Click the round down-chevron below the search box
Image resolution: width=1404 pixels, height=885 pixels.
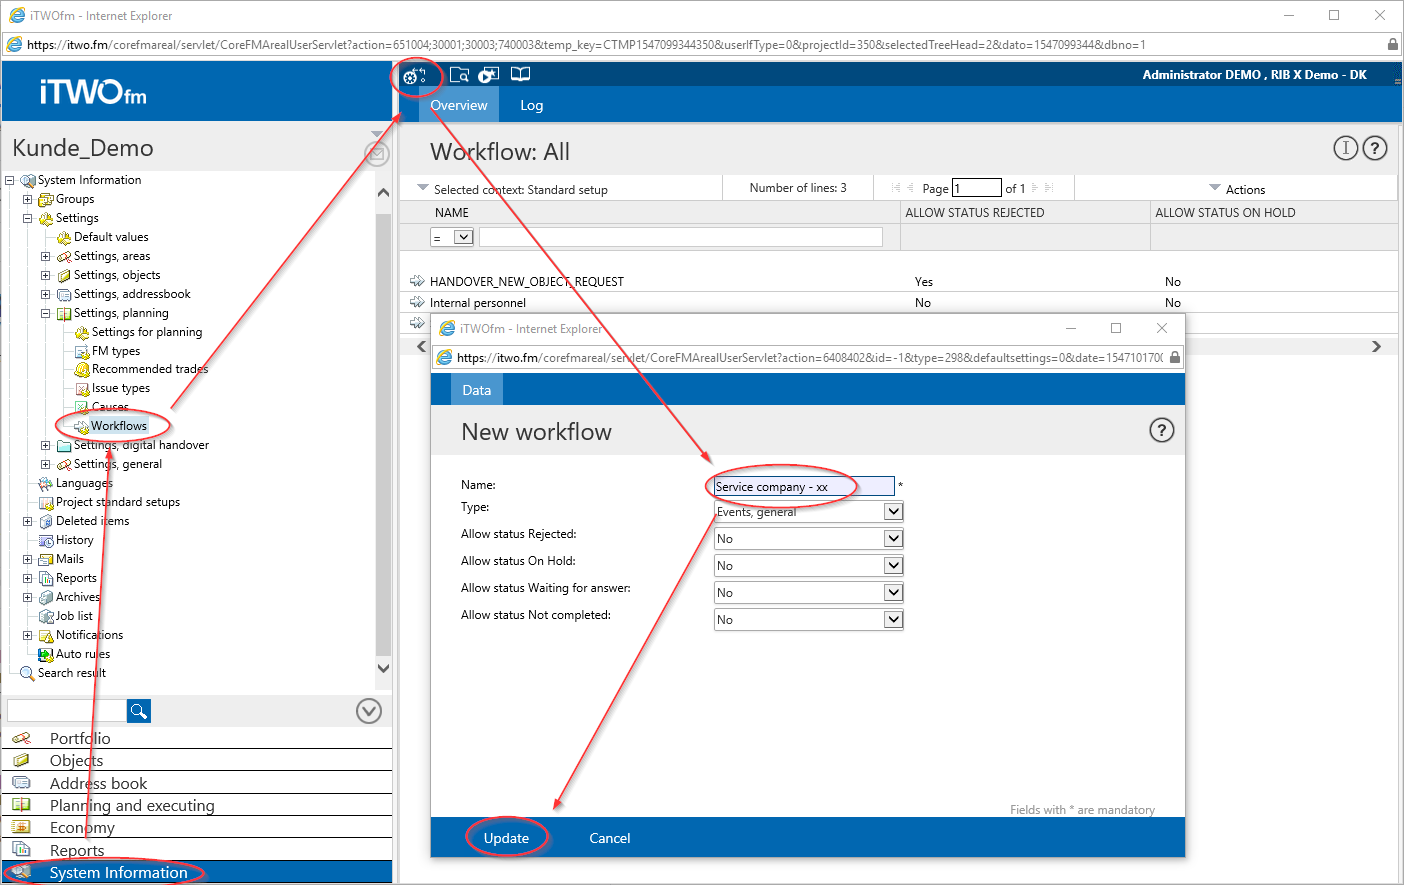pyautogui.click(x=369, y=711)
